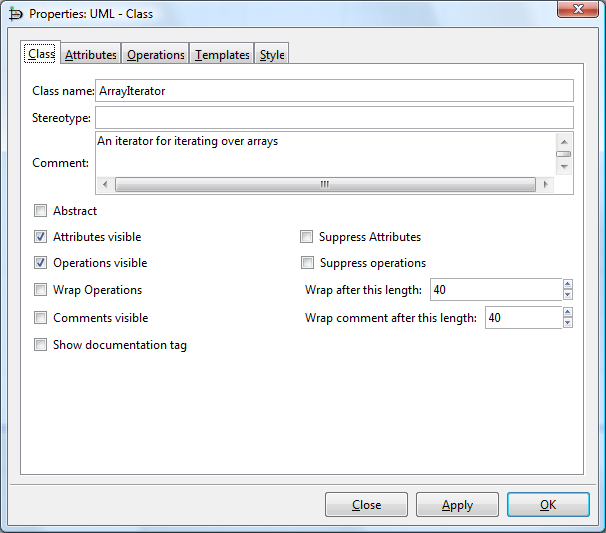
Task: Increase Wrap after this length value
Action: tap(567, 284)
